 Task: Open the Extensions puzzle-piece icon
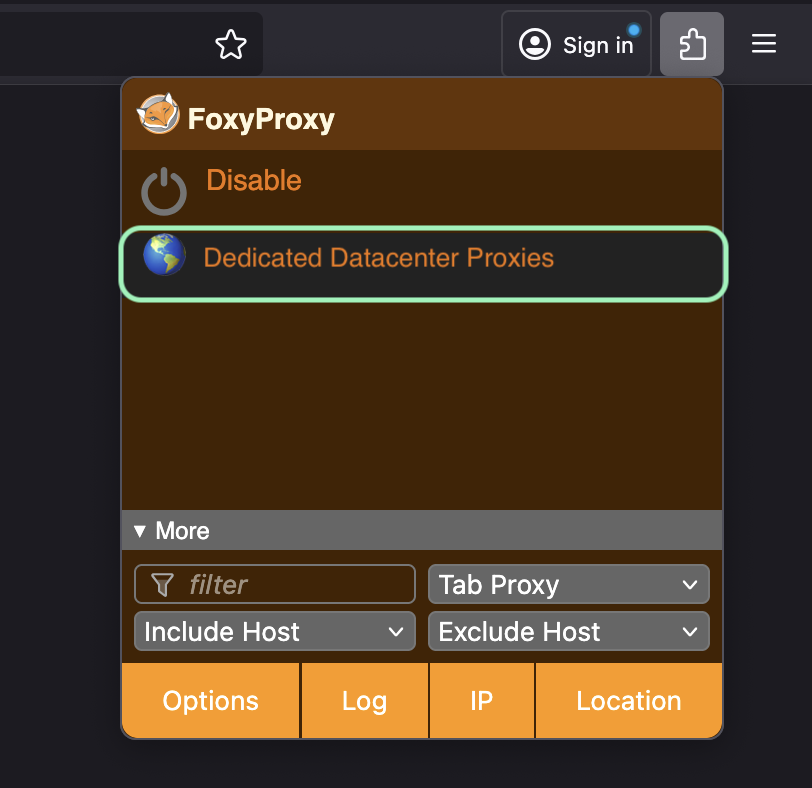691,44
